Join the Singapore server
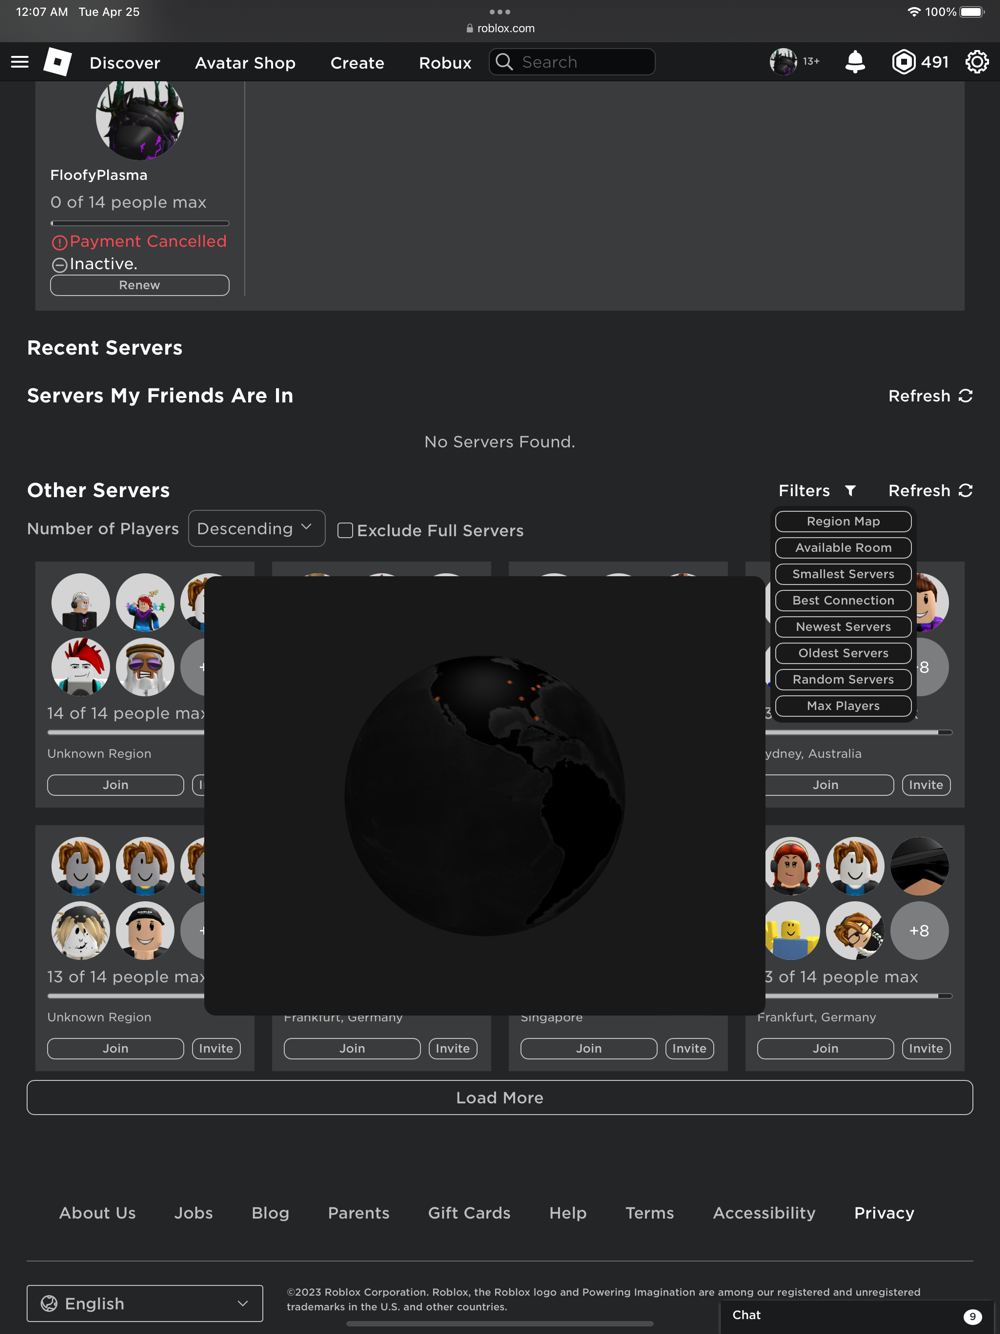The image size is (1000, 1334). coord(589,1049)
